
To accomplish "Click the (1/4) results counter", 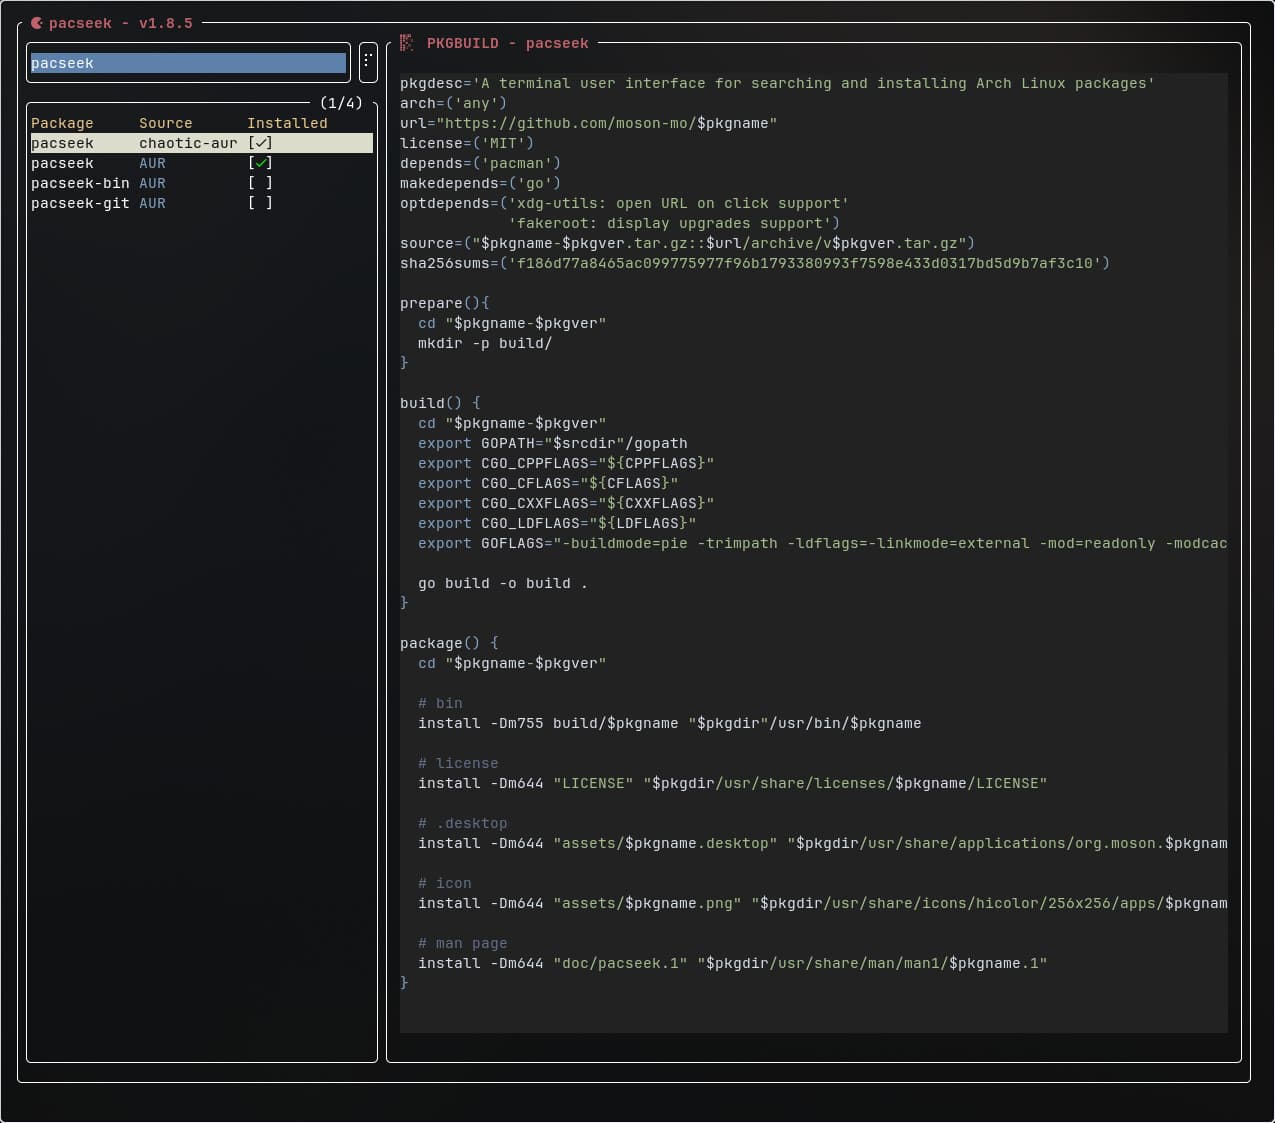I will 341,103.
